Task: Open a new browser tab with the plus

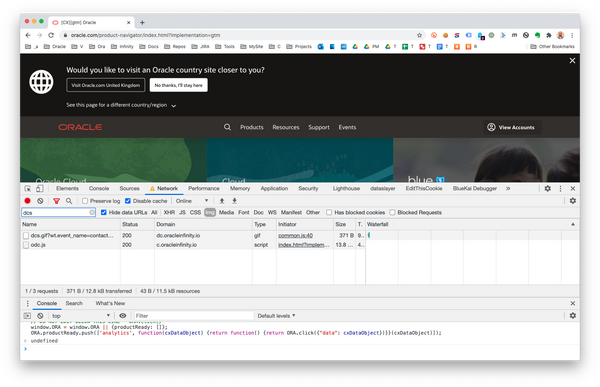Action: 142,23
